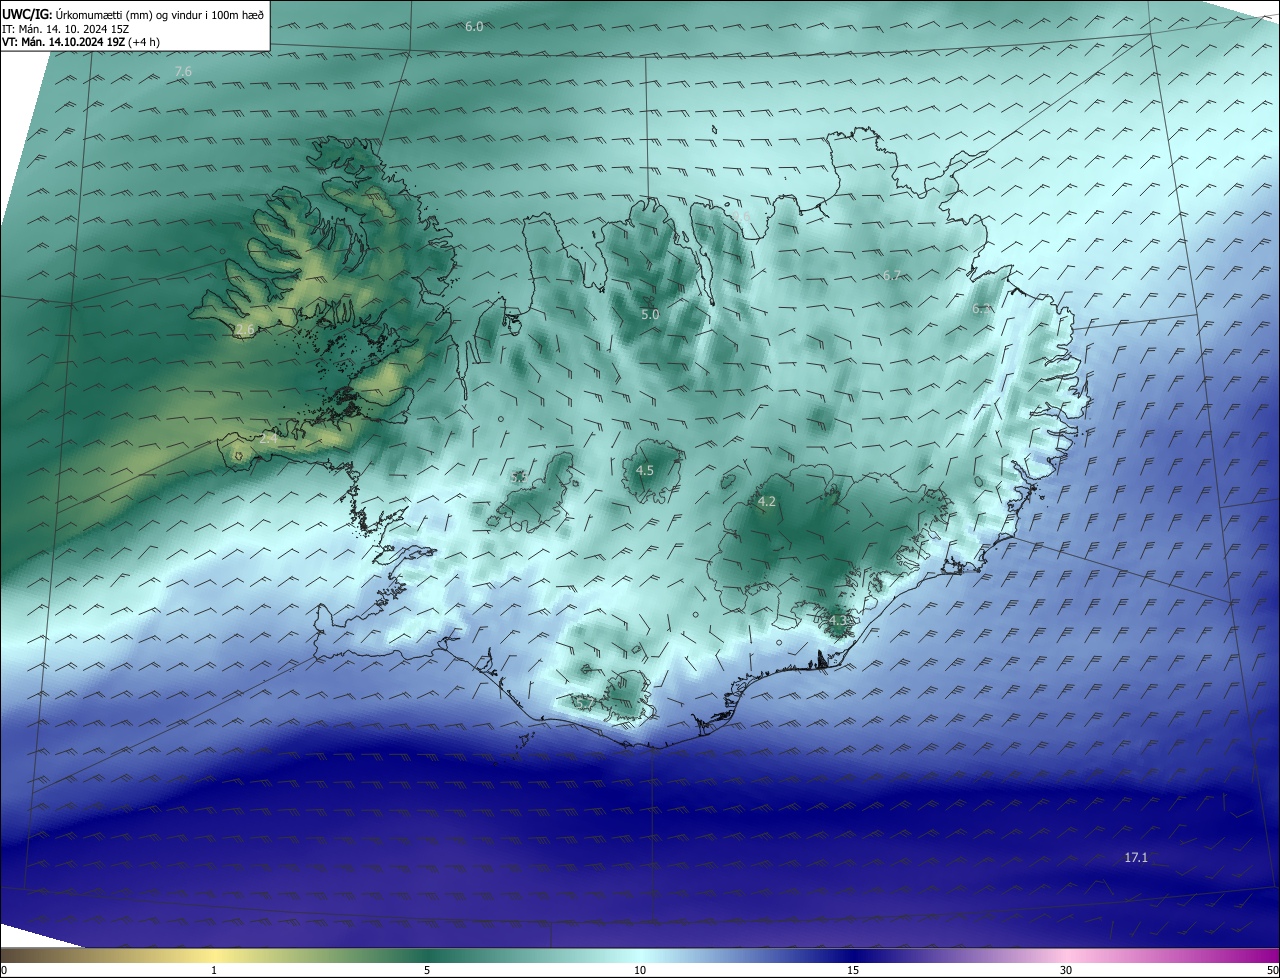Click the valid time 'VT: Mán. 14.10.2024 19Z (+4 h)'

tap(81, 42)
